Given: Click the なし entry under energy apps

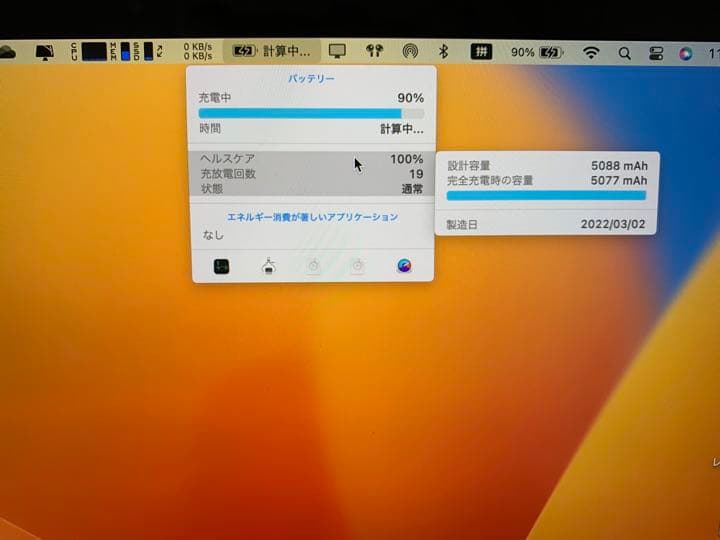Looking at the screenshot, I should (x=213, y=235).
